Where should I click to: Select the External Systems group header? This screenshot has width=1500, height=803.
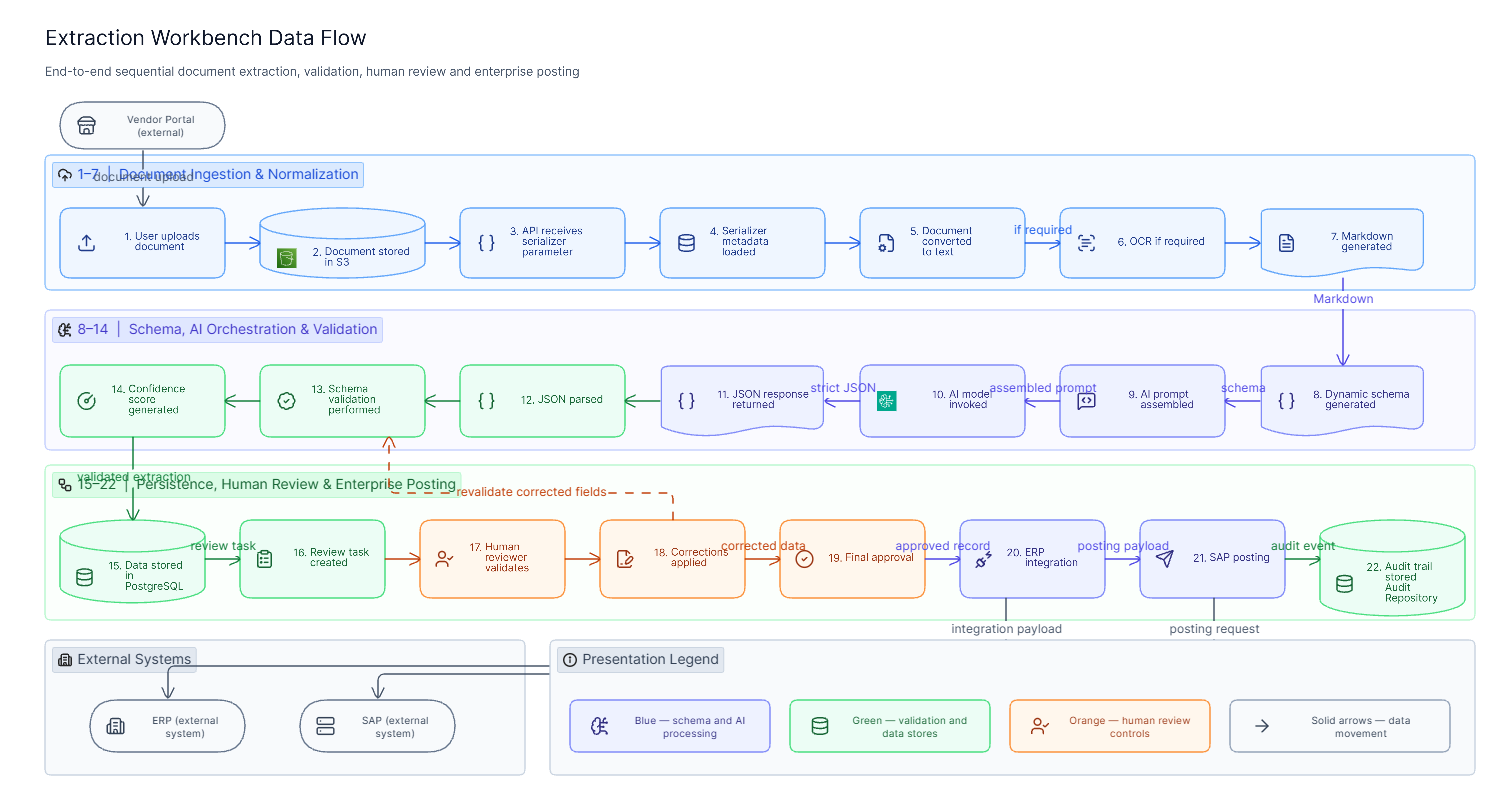point(124,660)
